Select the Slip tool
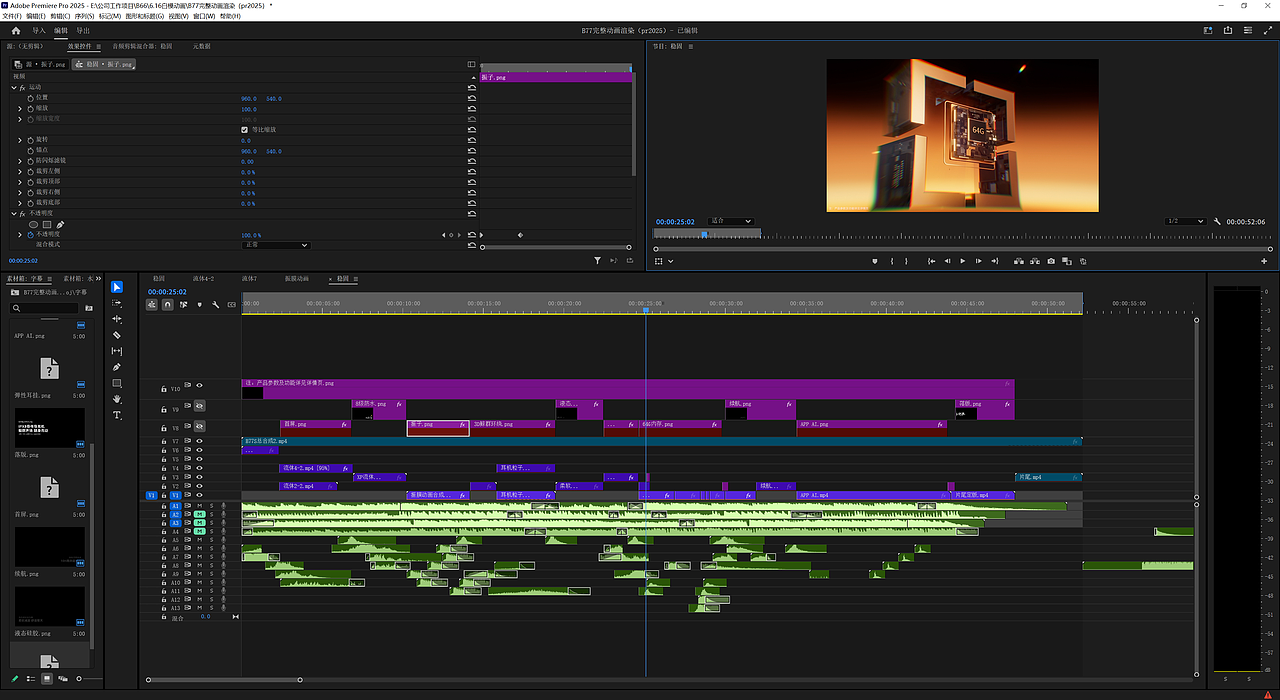 pos(117,351)
